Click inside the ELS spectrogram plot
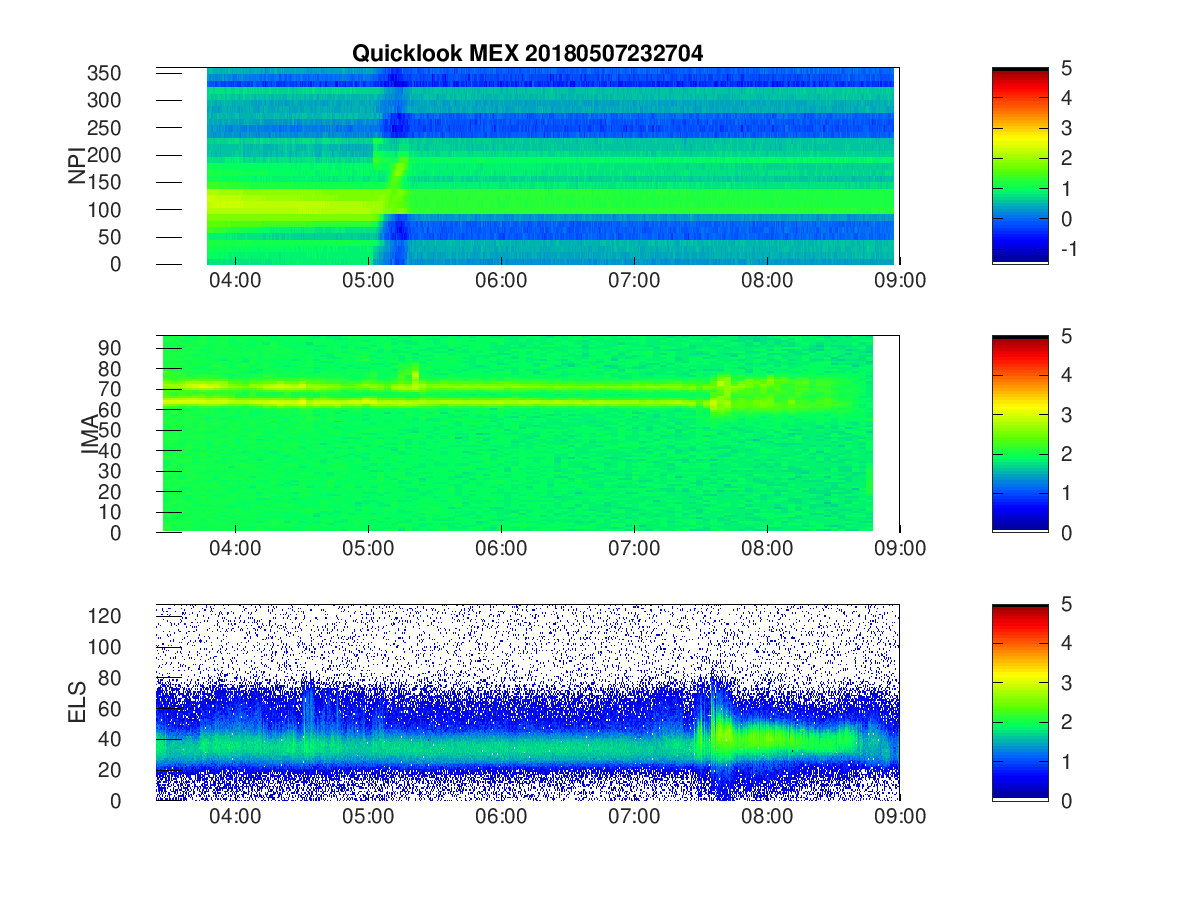 click(x=528, y=702)
